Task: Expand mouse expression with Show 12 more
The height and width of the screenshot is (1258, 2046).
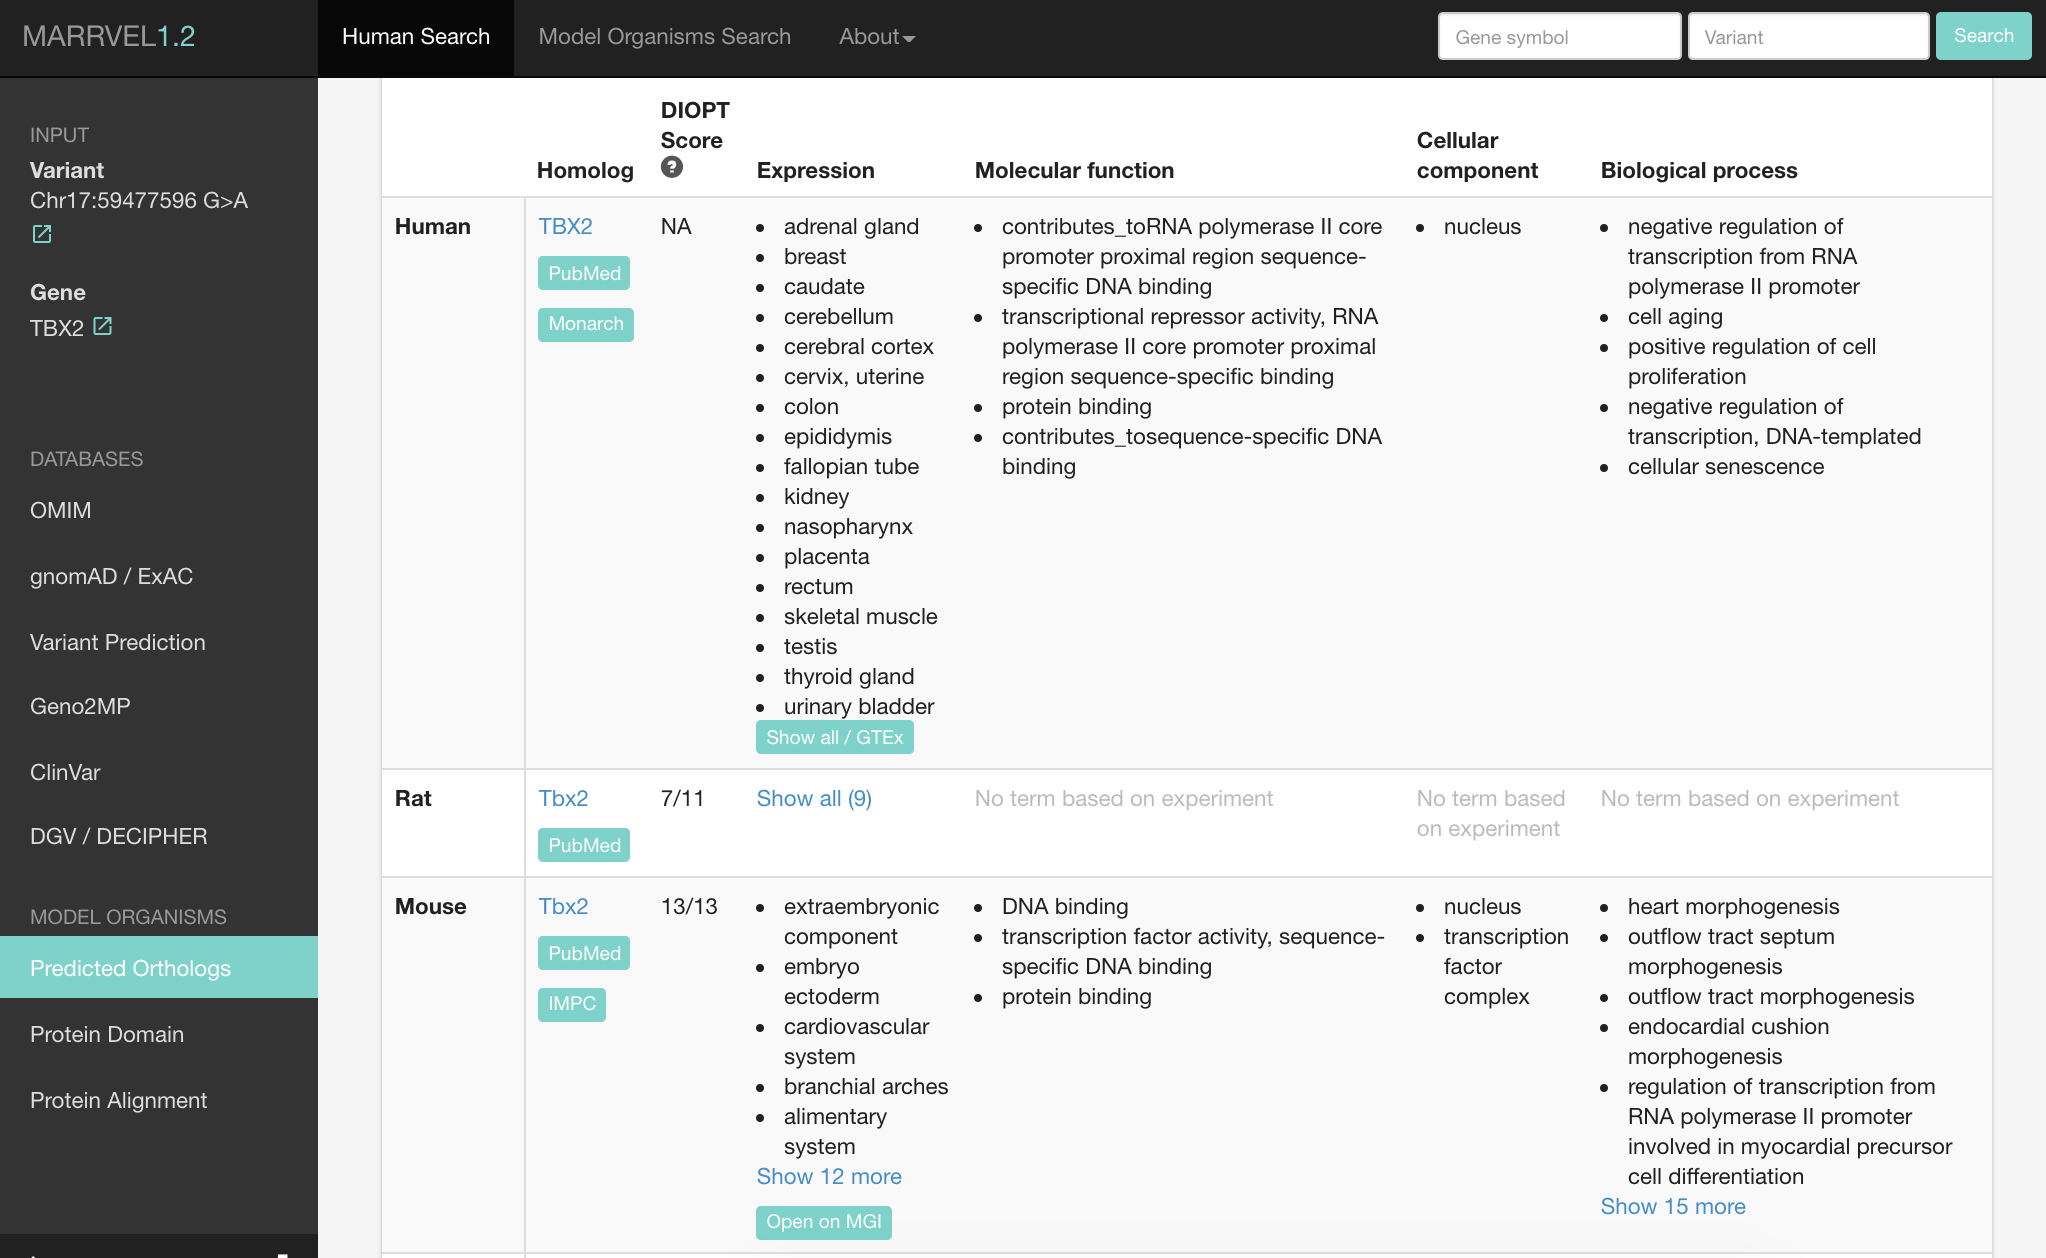Action: pos(828,1176)
